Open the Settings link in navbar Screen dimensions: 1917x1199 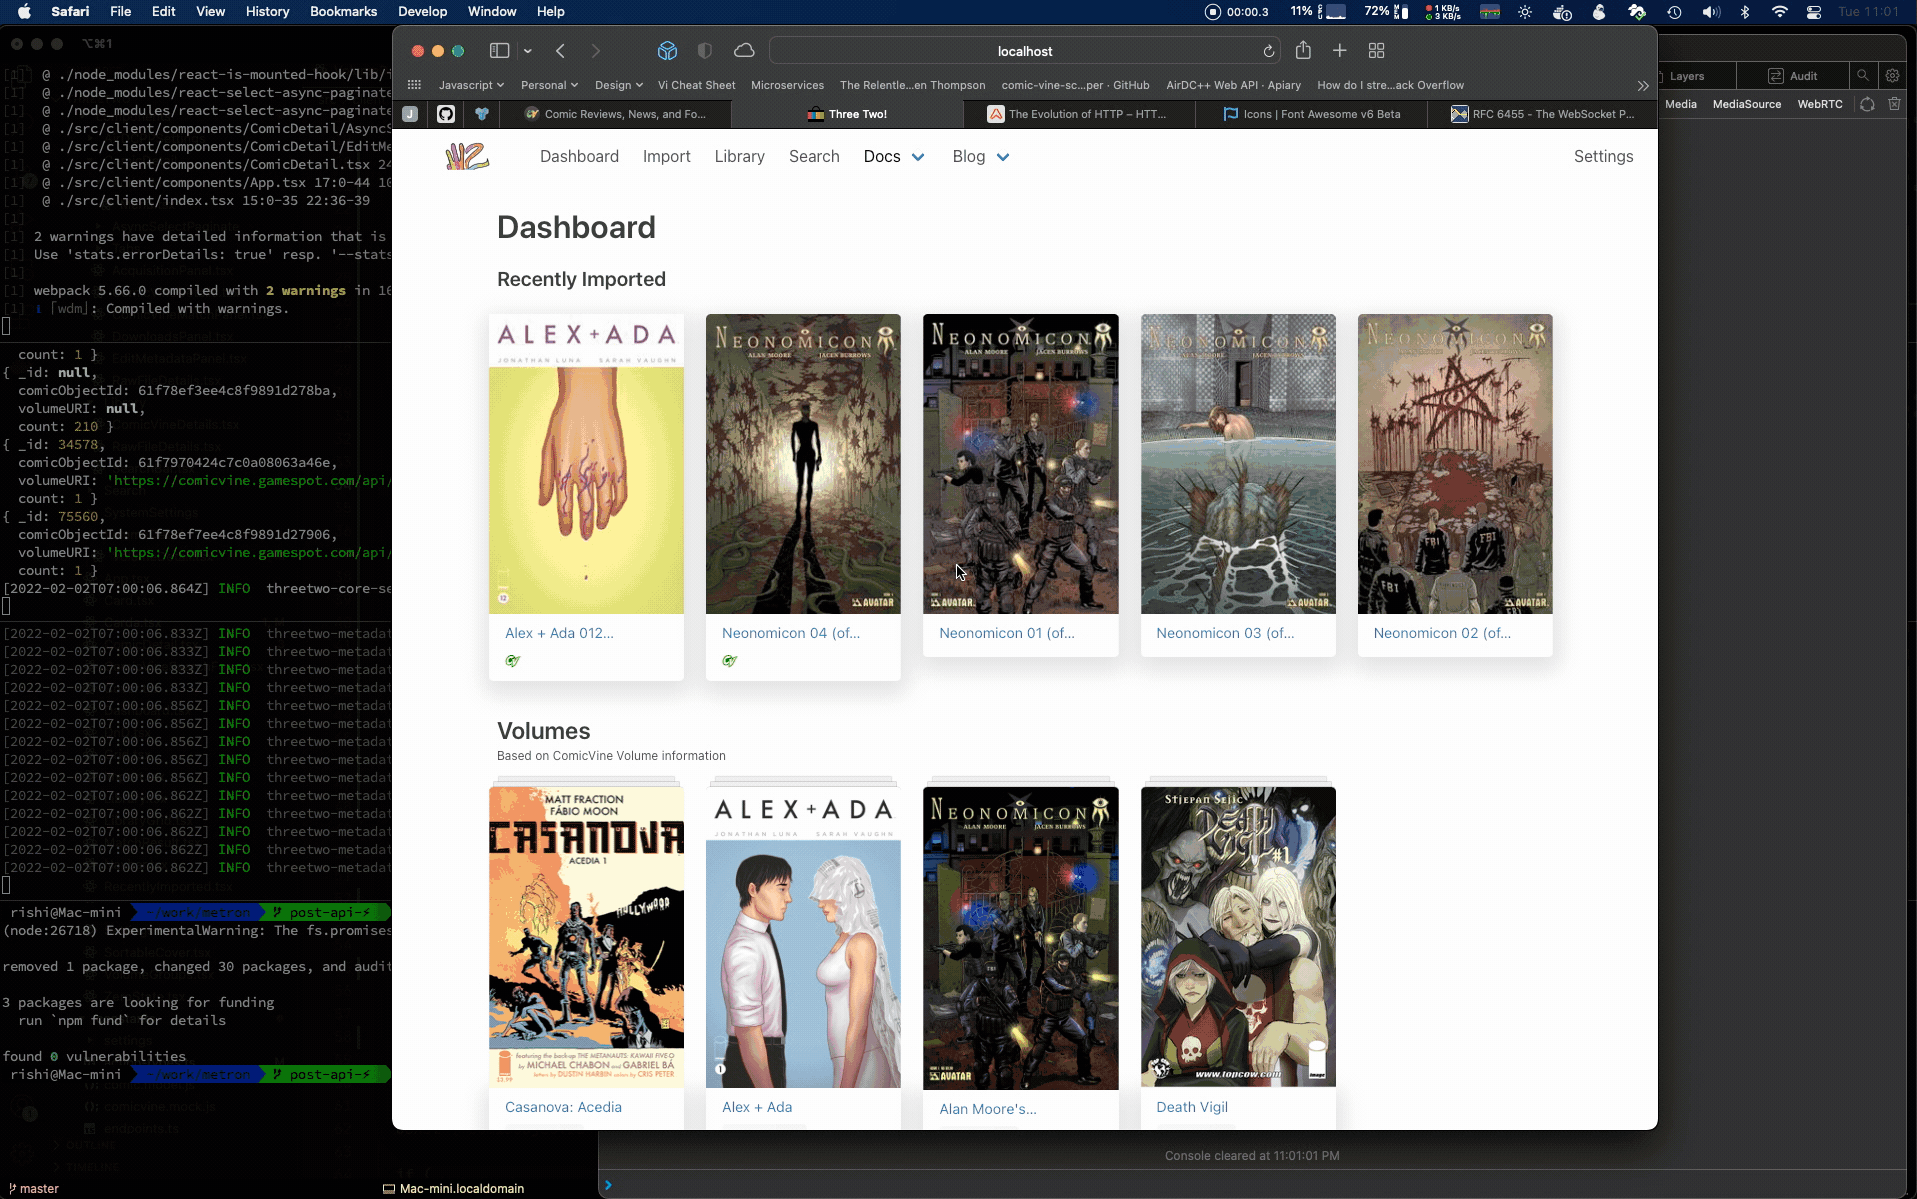click(x=1603, y=156)
